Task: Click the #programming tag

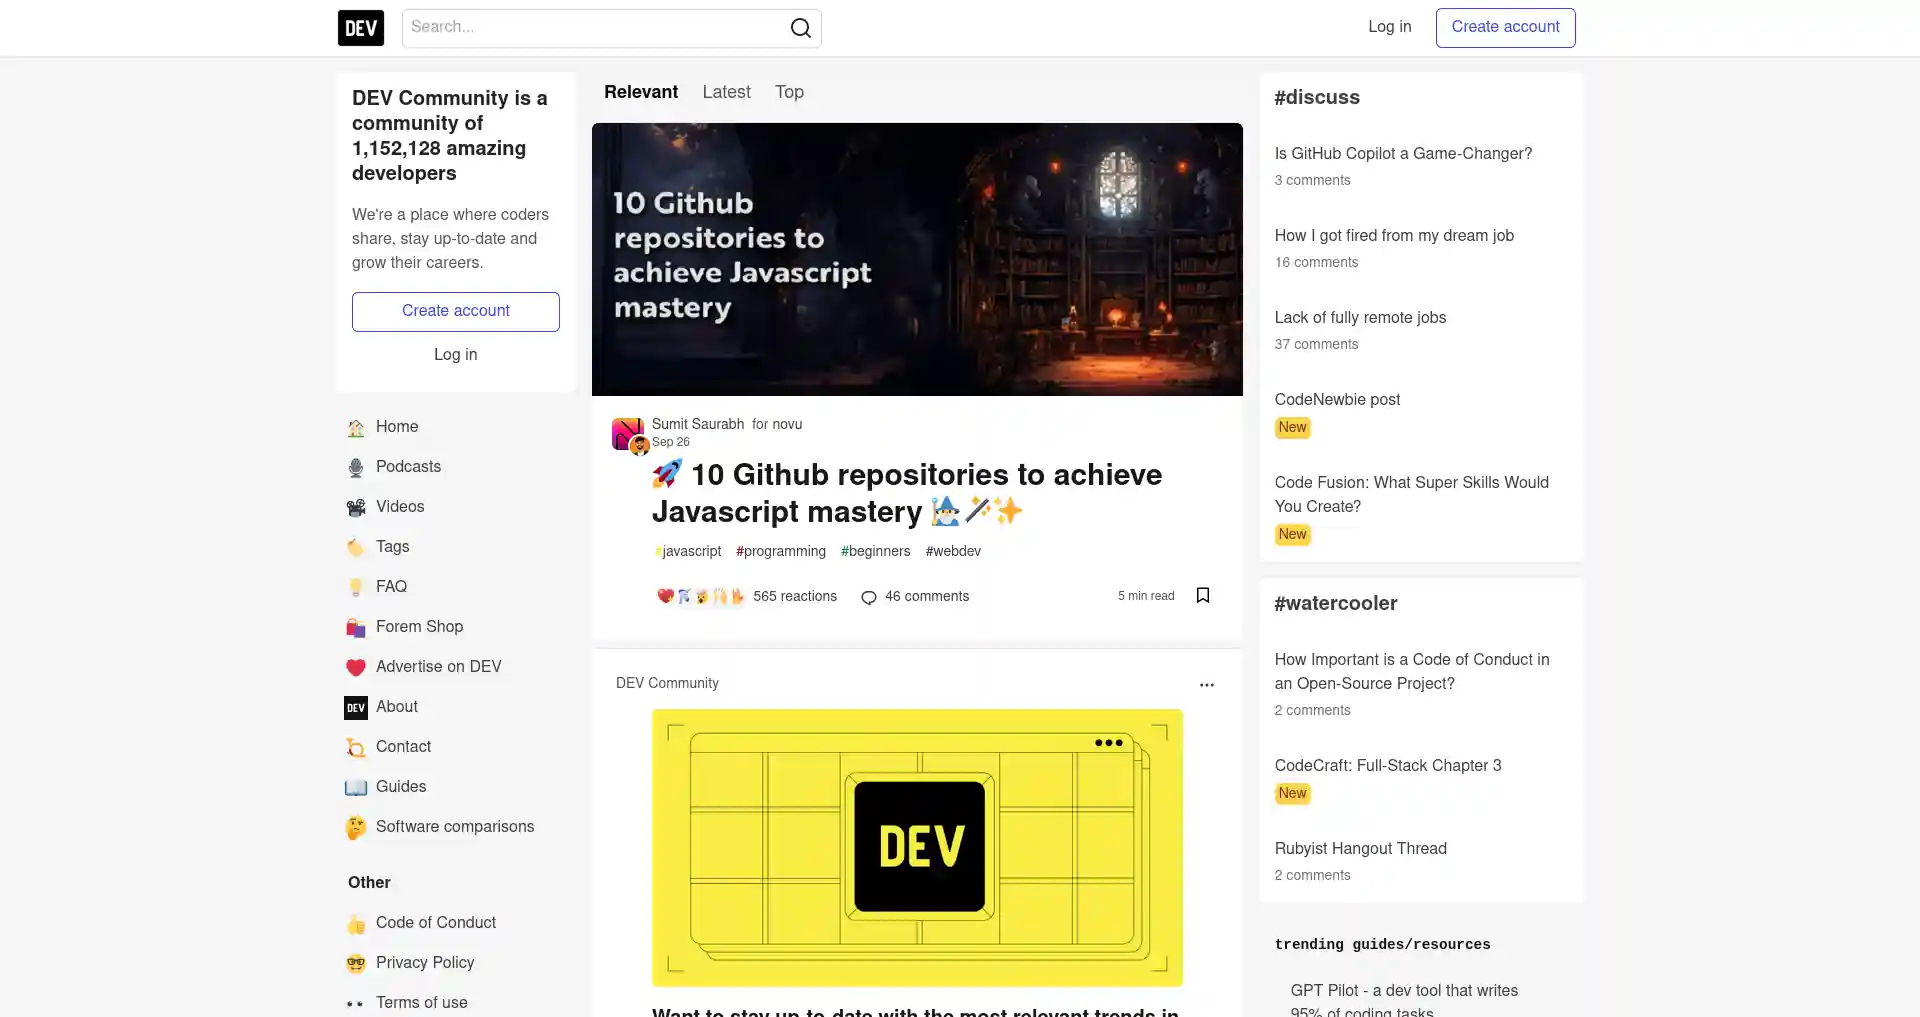Action: (781, 552)
